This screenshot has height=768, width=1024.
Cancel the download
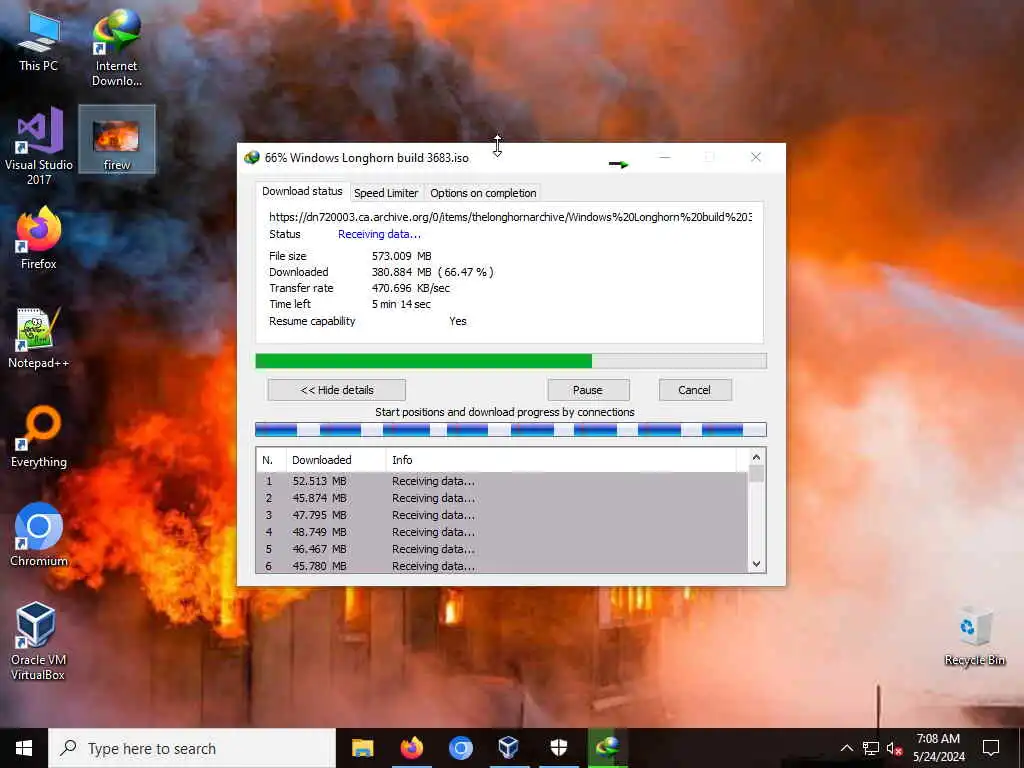click(695, 390)
